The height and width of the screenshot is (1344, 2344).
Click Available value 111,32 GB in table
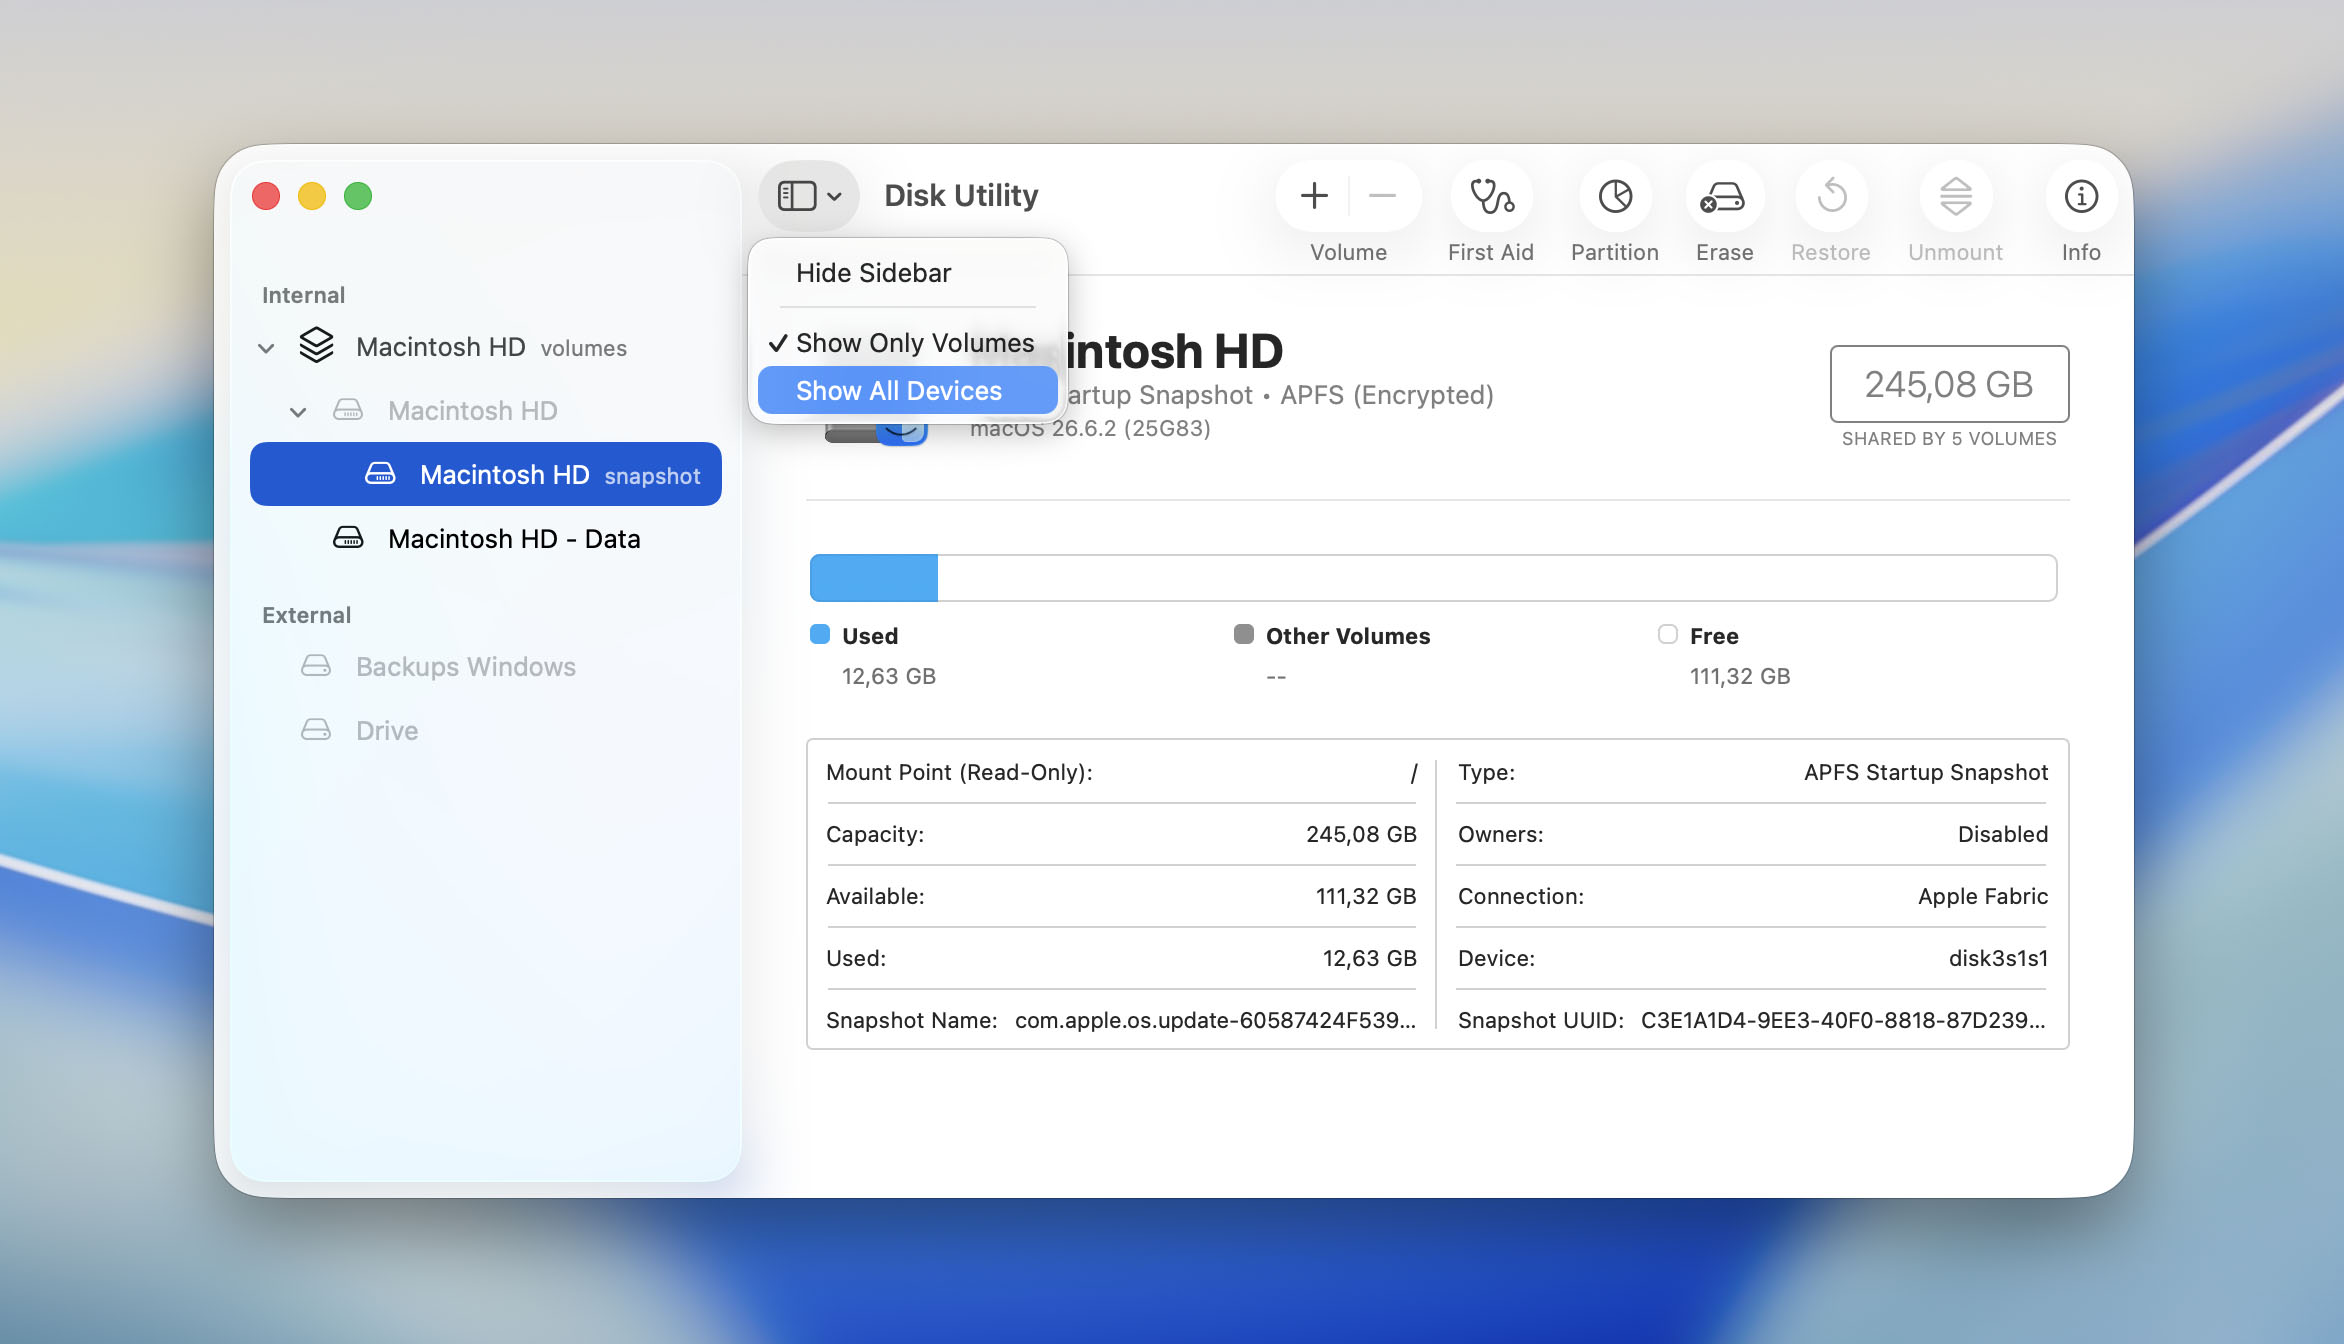1366,896
